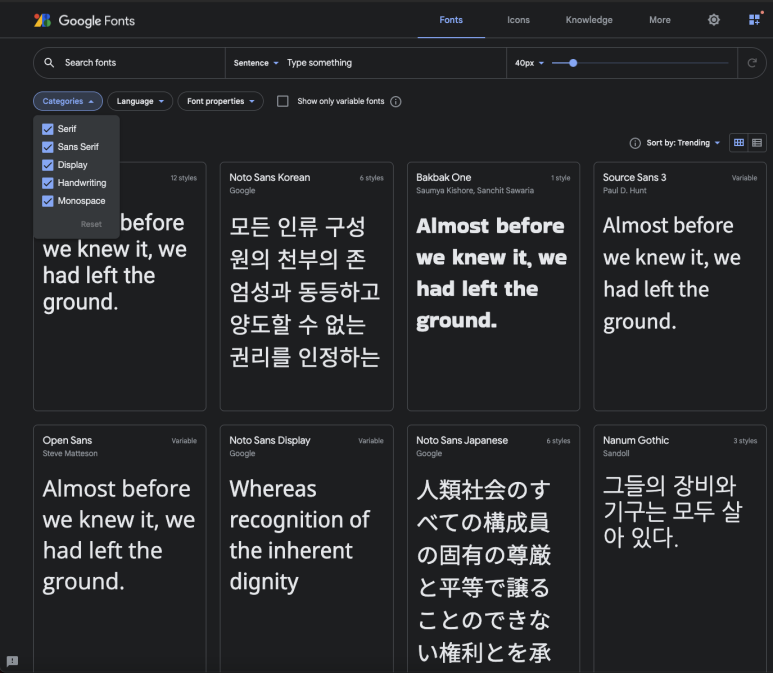The width and height of the screenshot is (773, 673).
Task: Collapse the Categories dropdown
Action: [x=68, y=101]
